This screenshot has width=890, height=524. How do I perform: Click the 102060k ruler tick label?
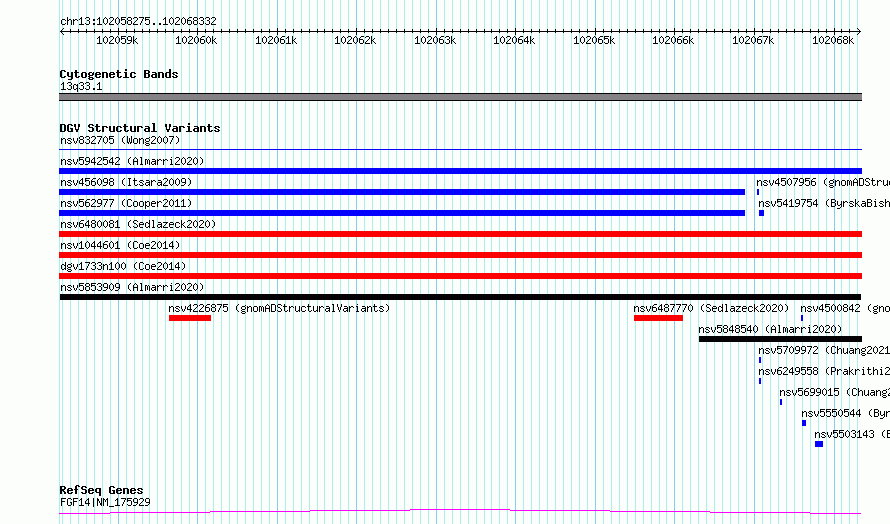tap(196, 40)
